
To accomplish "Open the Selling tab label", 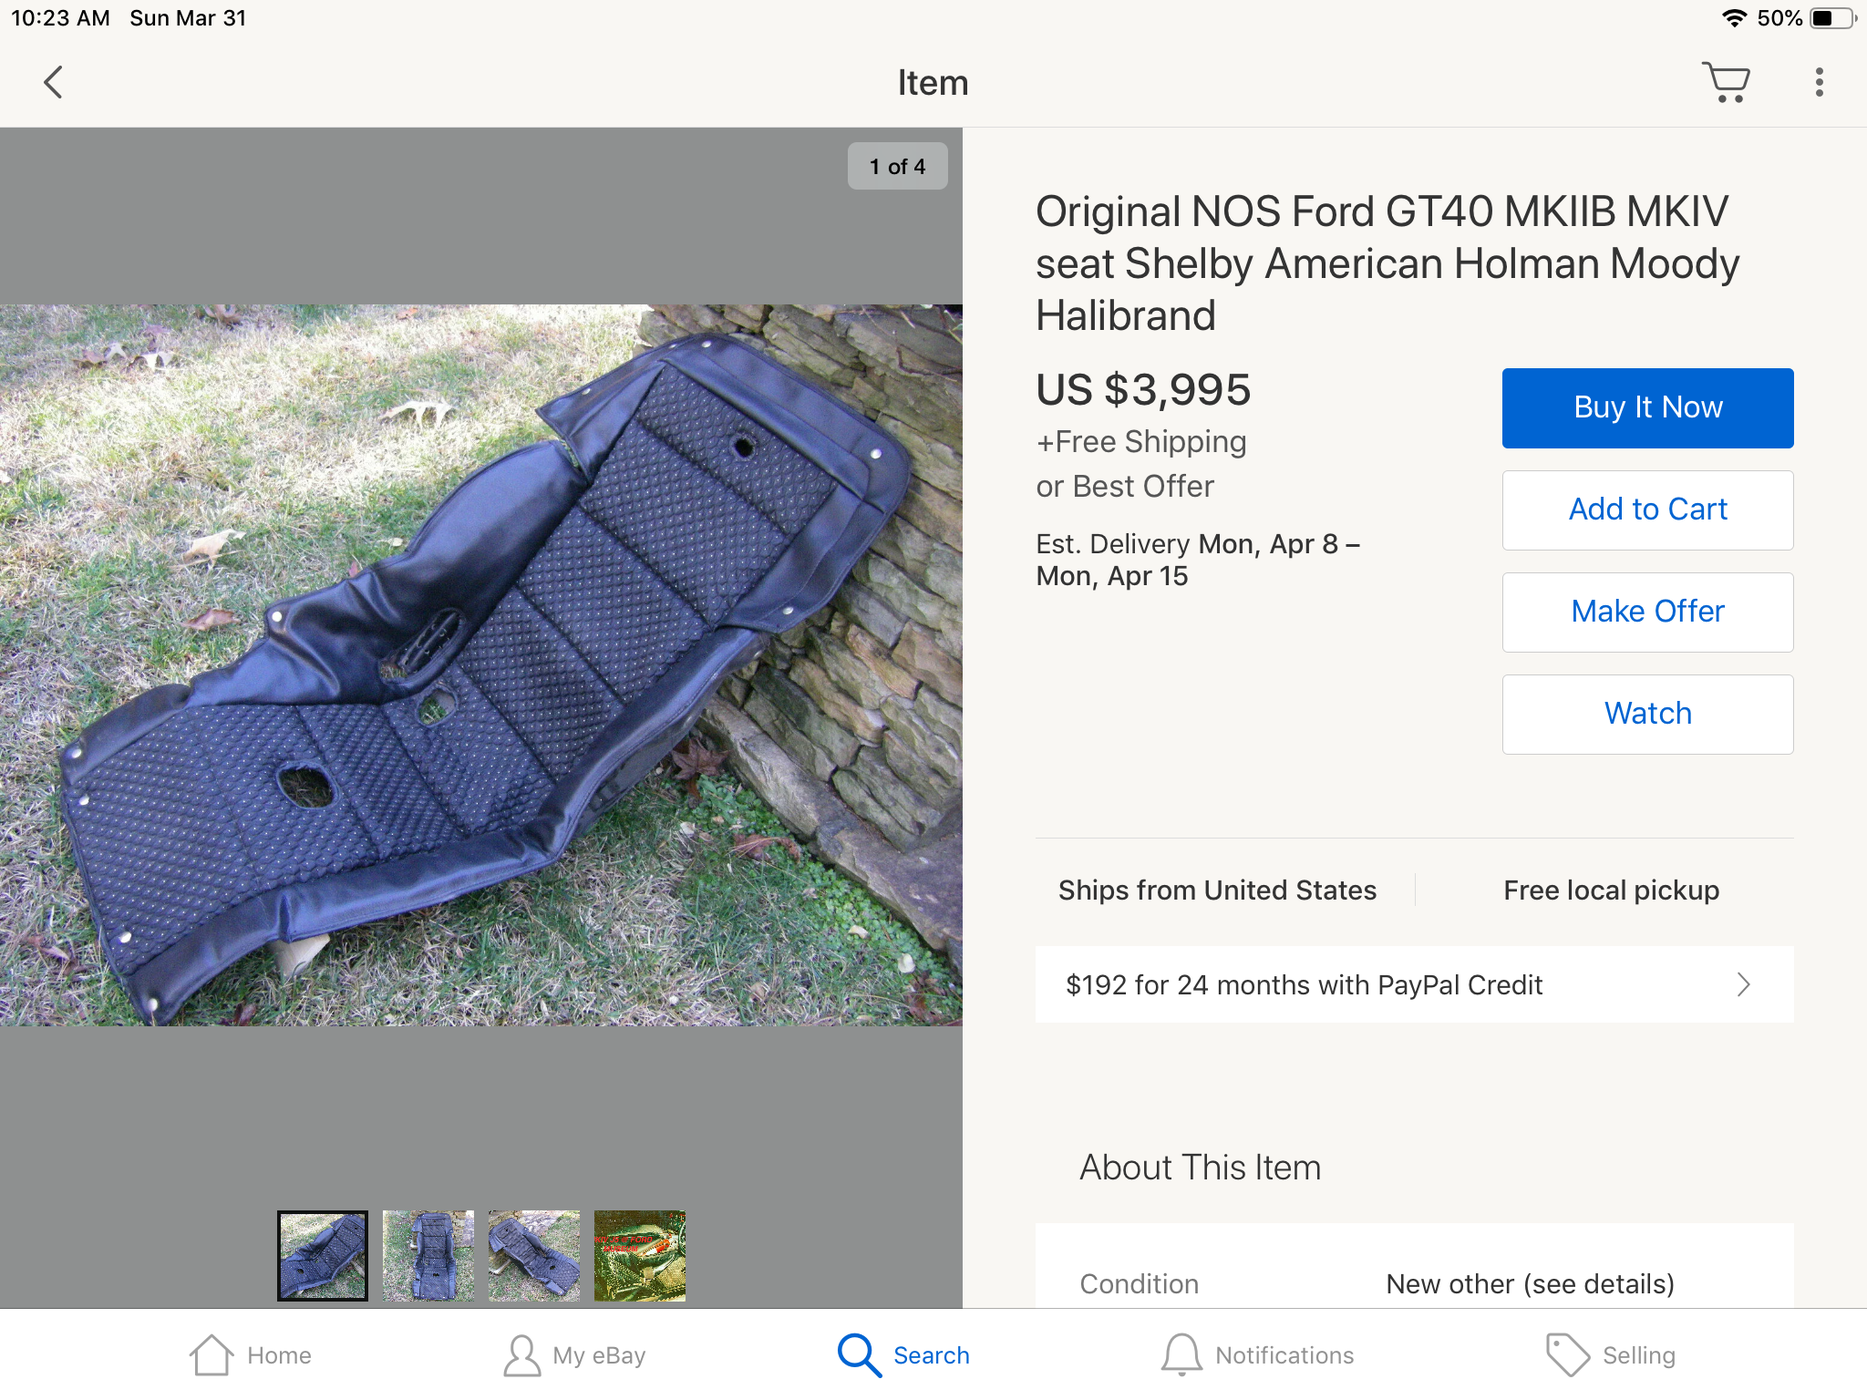I will pyautogui.click(x=1638, y=1356).
